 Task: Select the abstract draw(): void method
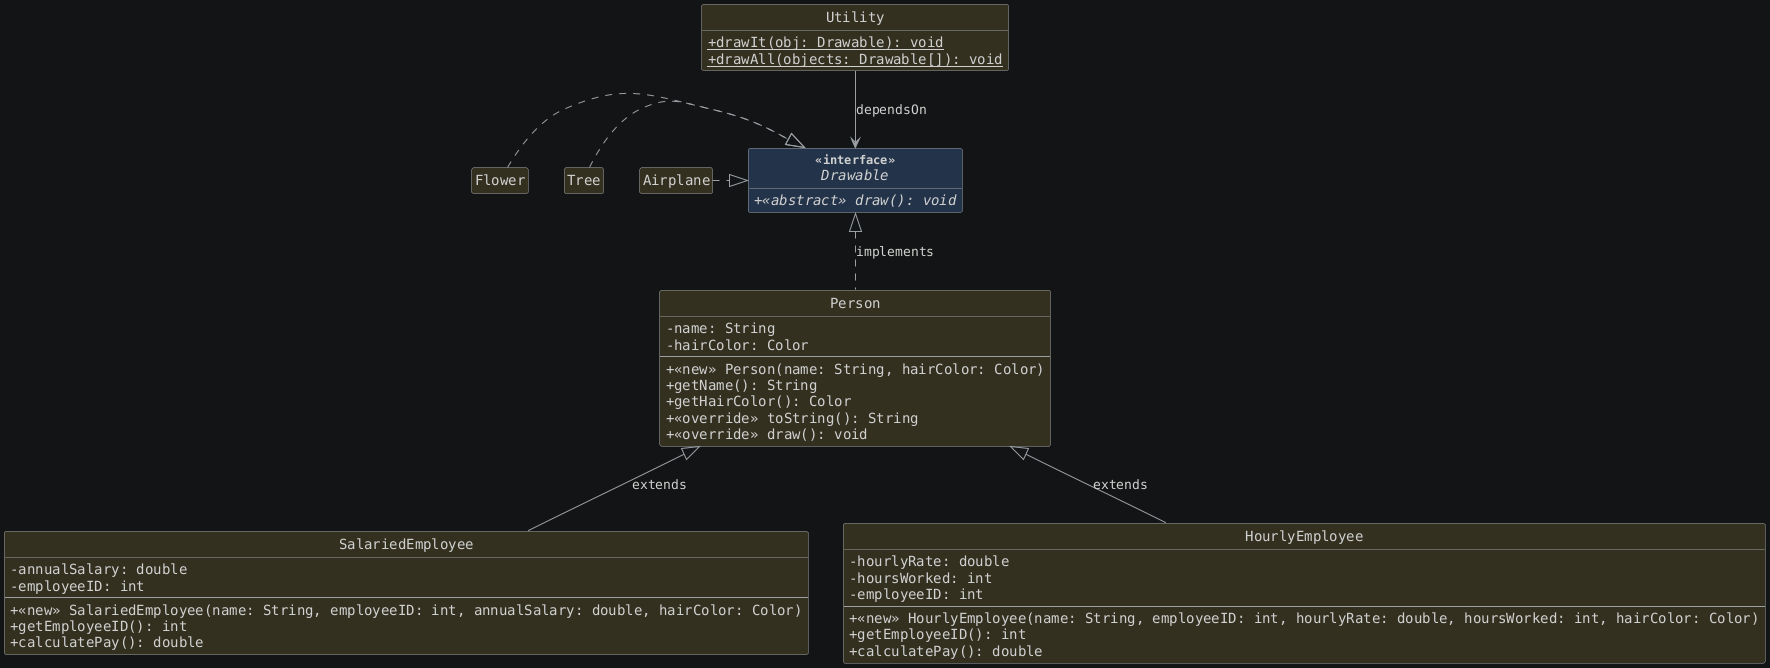(855, 200)
